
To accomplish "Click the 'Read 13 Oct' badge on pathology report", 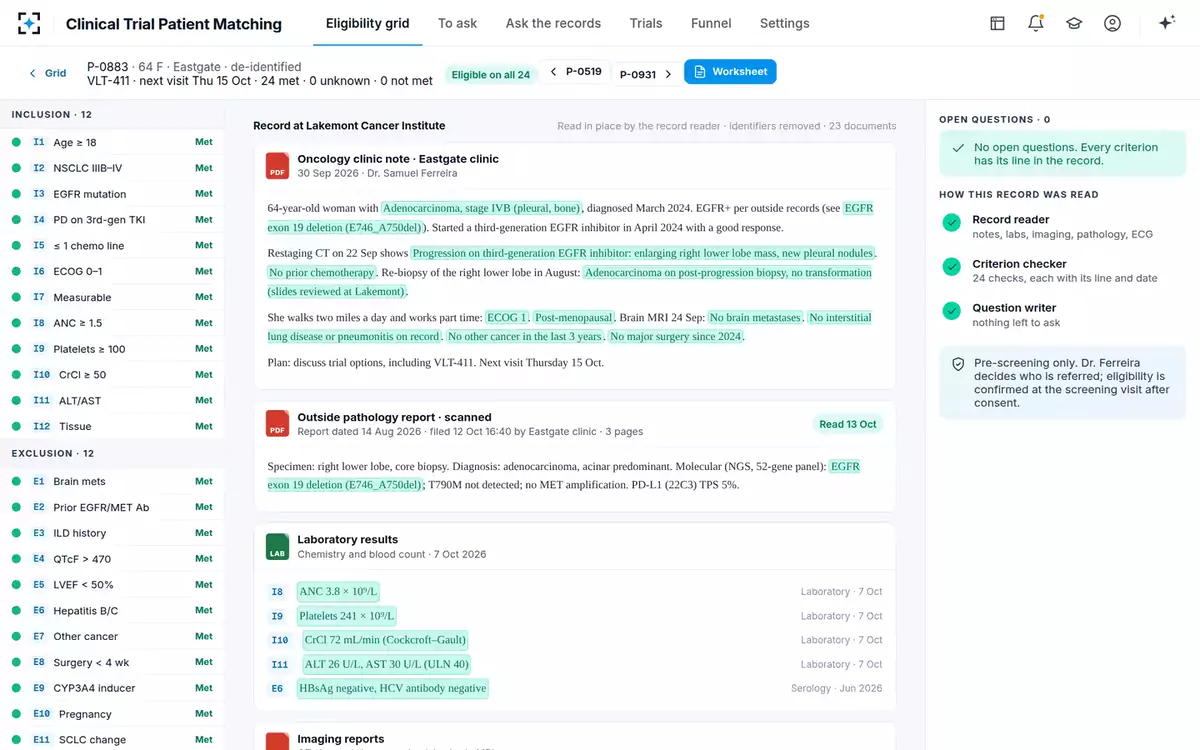I will coord(848,424).
